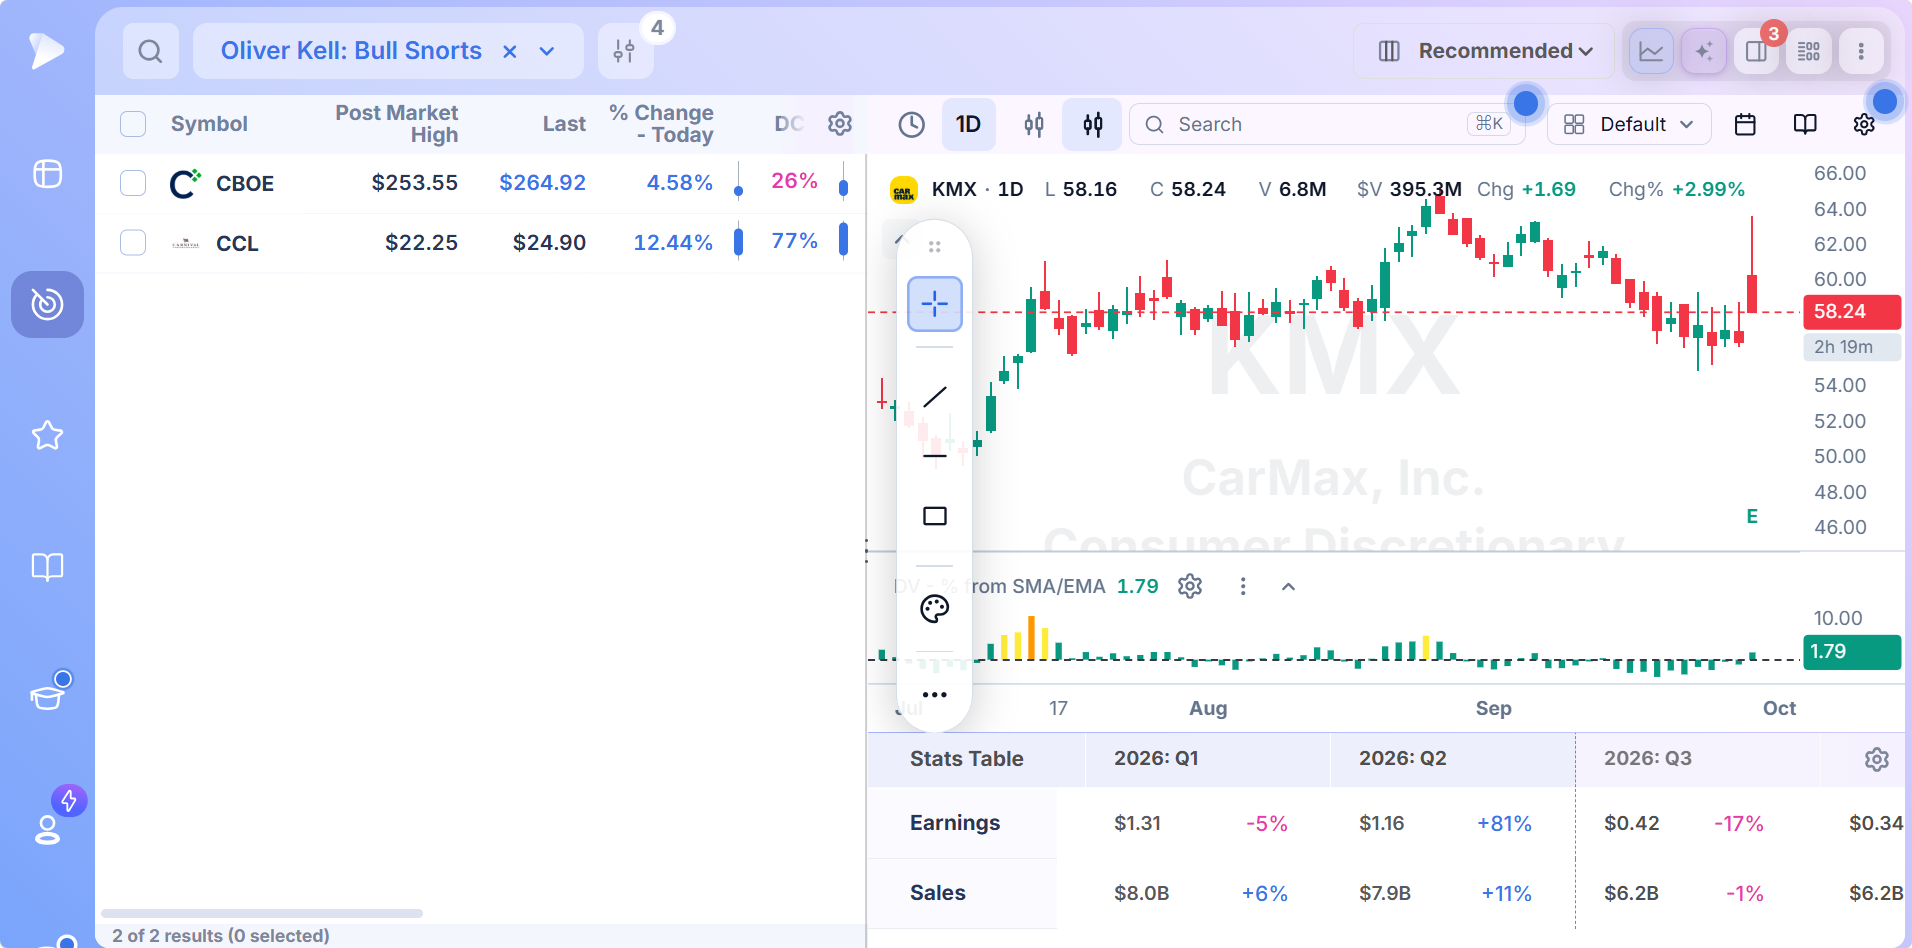The width and height of the screenshot is (1912, 948).
Task: Tick the select-all checkbox in header
Action: tap(133, 124)
